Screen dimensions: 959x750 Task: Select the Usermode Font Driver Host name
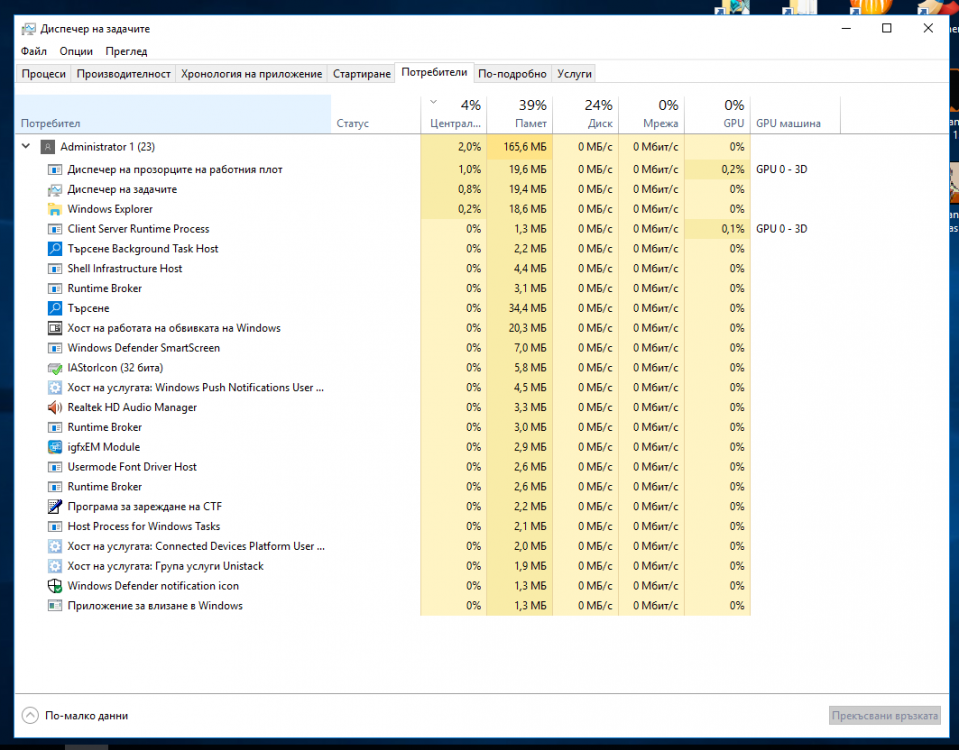(x=132, y=467)
